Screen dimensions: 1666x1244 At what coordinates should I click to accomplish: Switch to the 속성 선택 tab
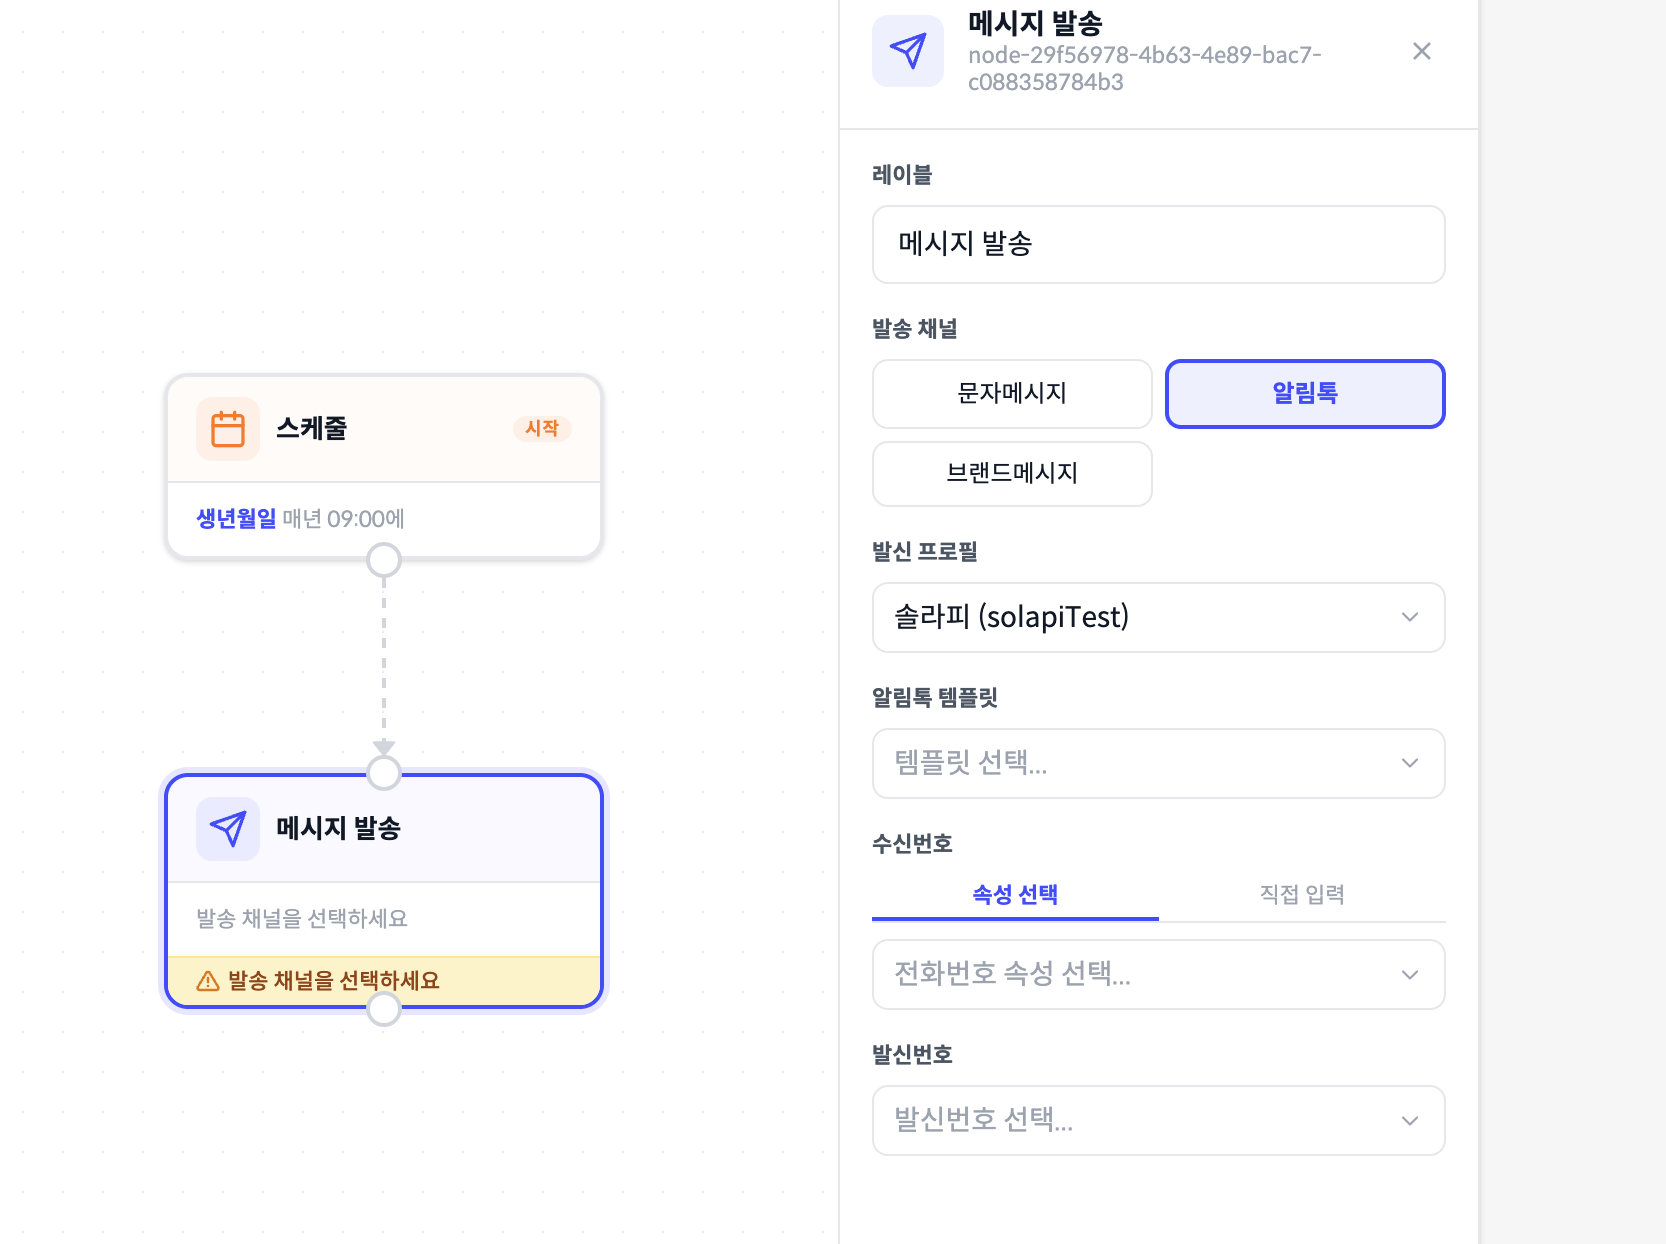click(x=1015, y=894)
